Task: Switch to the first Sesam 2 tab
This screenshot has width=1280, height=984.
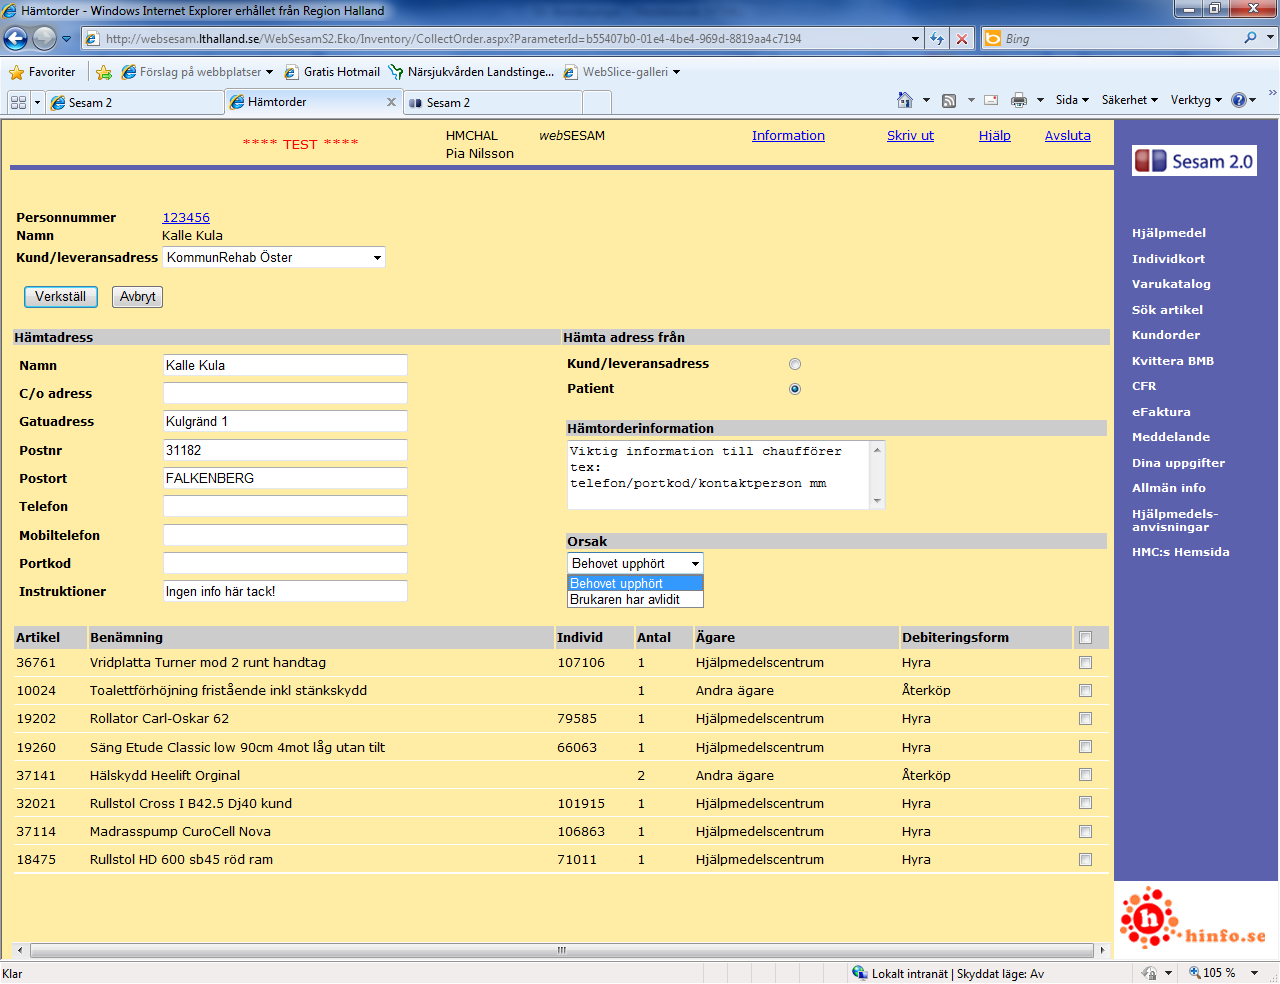Action: (x=134, y=103)
